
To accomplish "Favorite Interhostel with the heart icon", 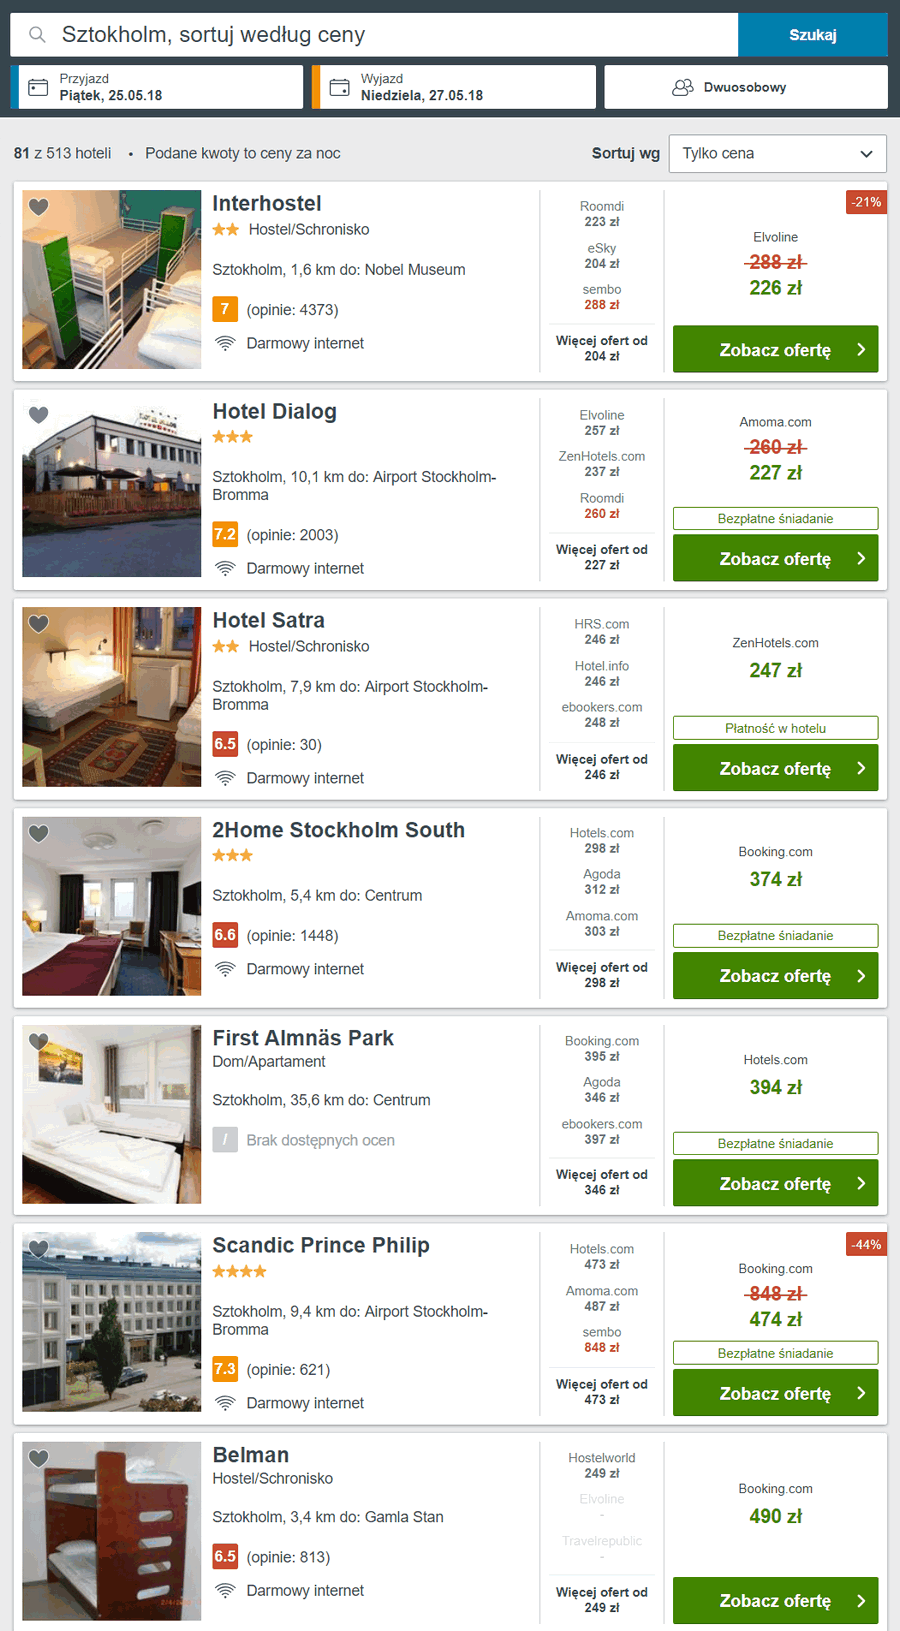I will point(38,207).
